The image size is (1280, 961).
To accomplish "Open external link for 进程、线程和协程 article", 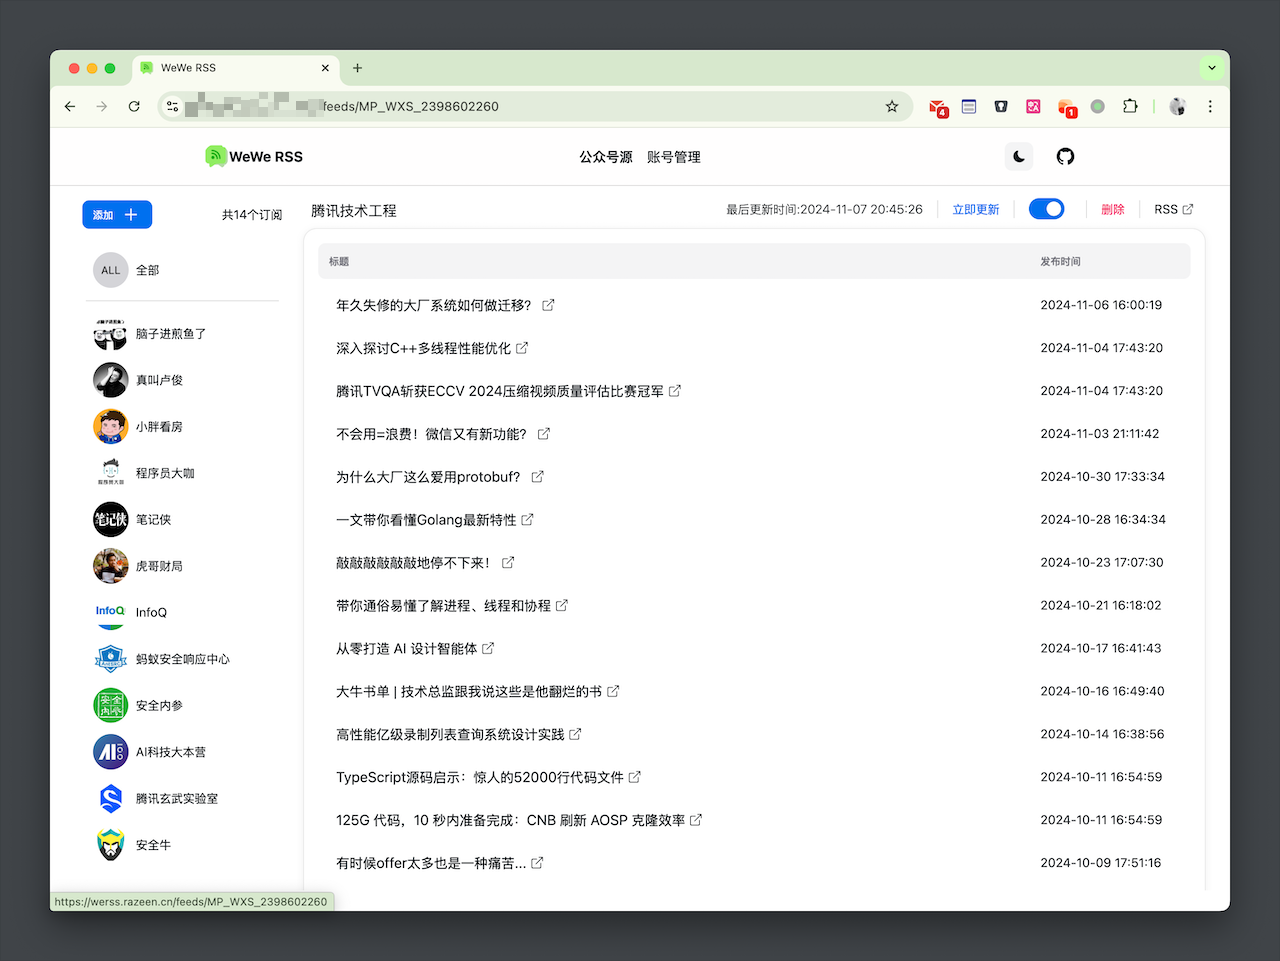I will 562,606.
